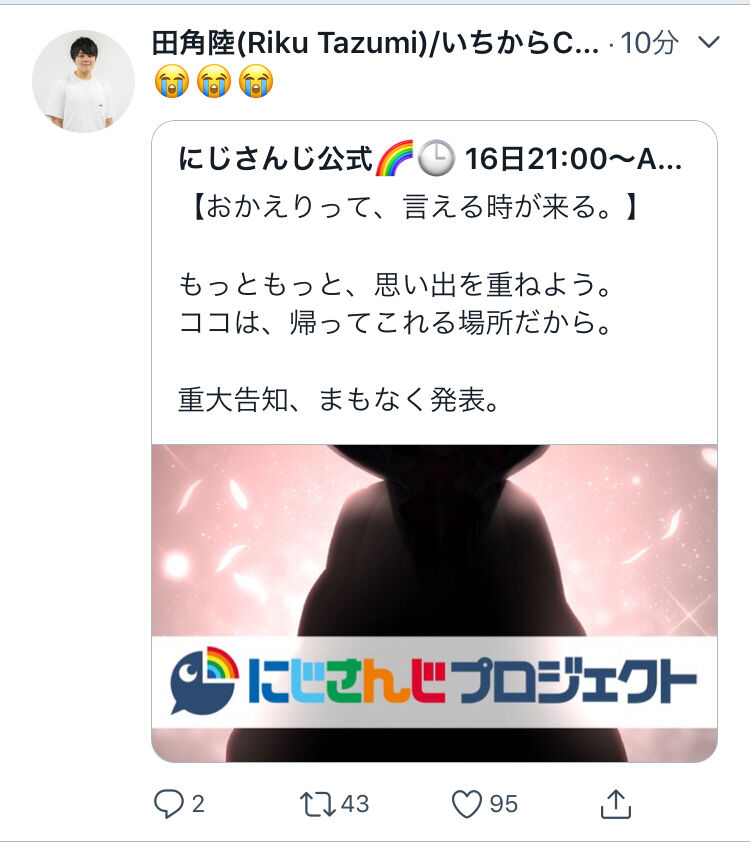This screenshot has width=750, height=849.
Task: Click the ココは、帰ってこれる場所だから。 line
Action: coord(395,323)
